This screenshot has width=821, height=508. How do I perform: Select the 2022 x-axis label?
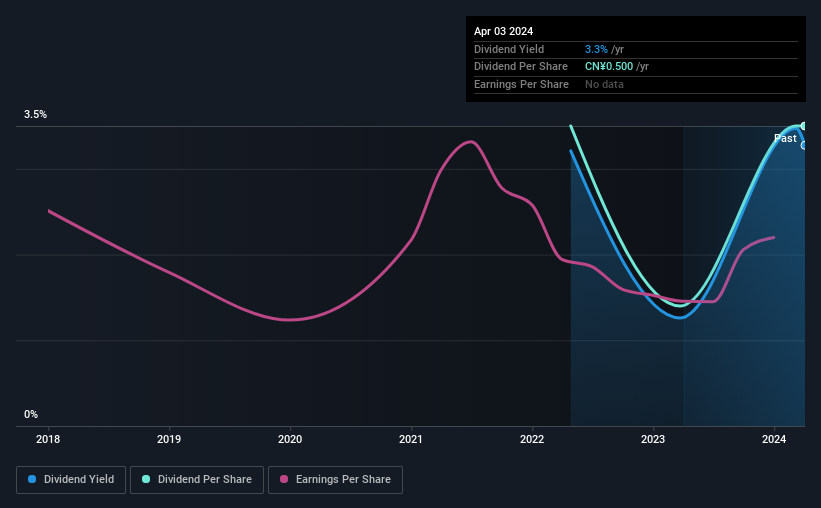[x=531, y=439]
